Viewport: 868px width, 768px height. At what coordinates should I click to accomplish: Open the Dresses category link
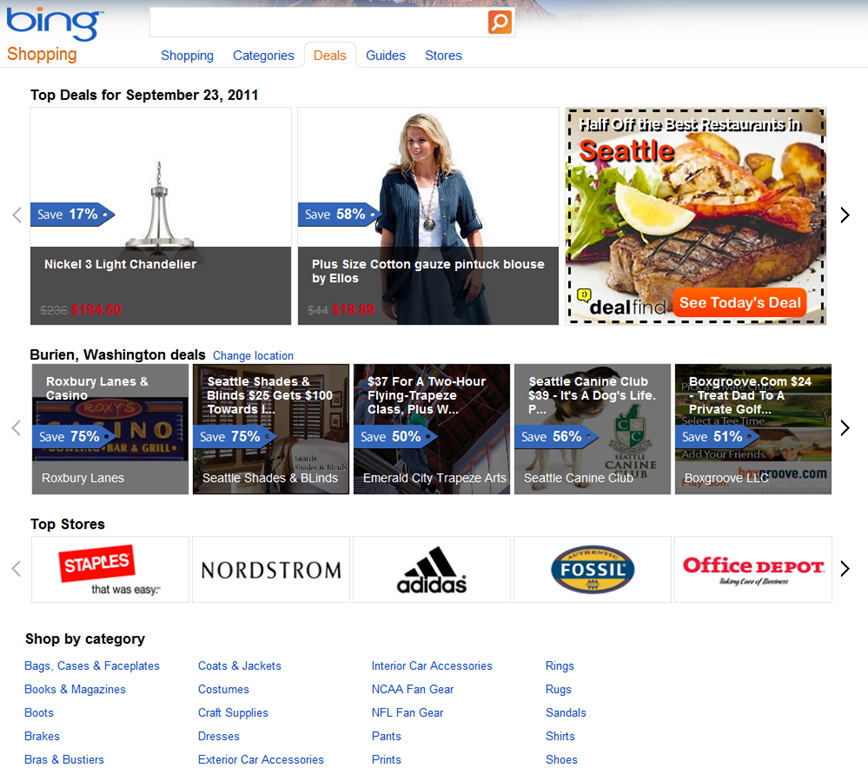point(219,736)
